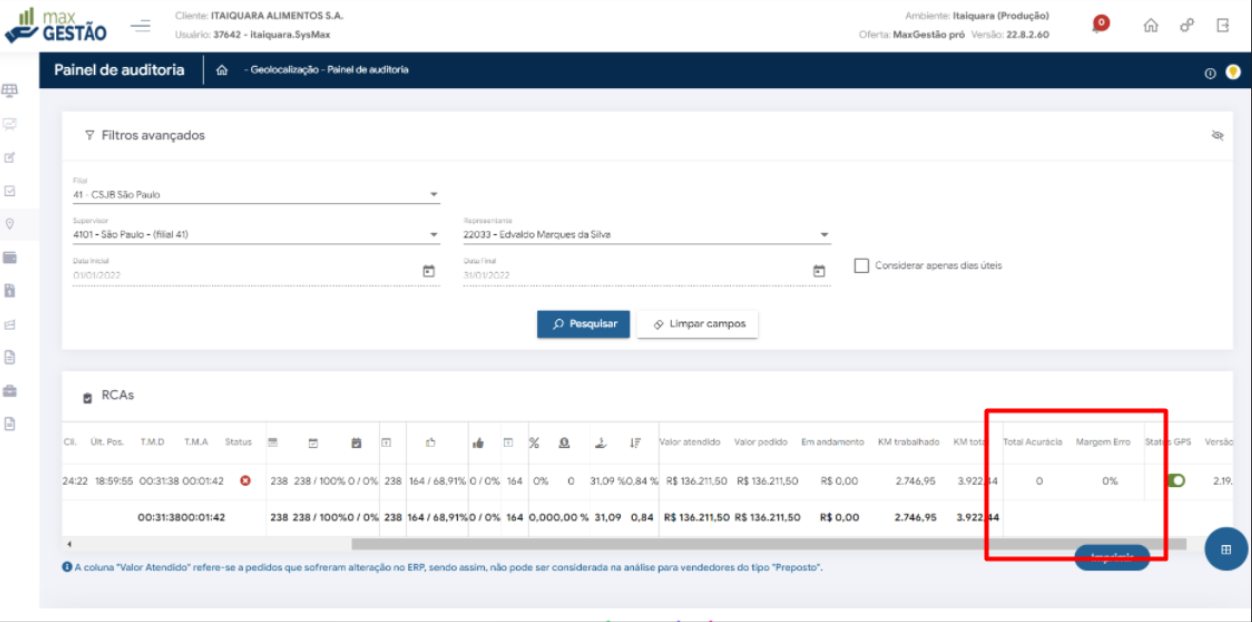Click the thumbs-up outline column header icon
Image resolution: width=1252 pixels, height=622 pixels.
click(431, 442)
